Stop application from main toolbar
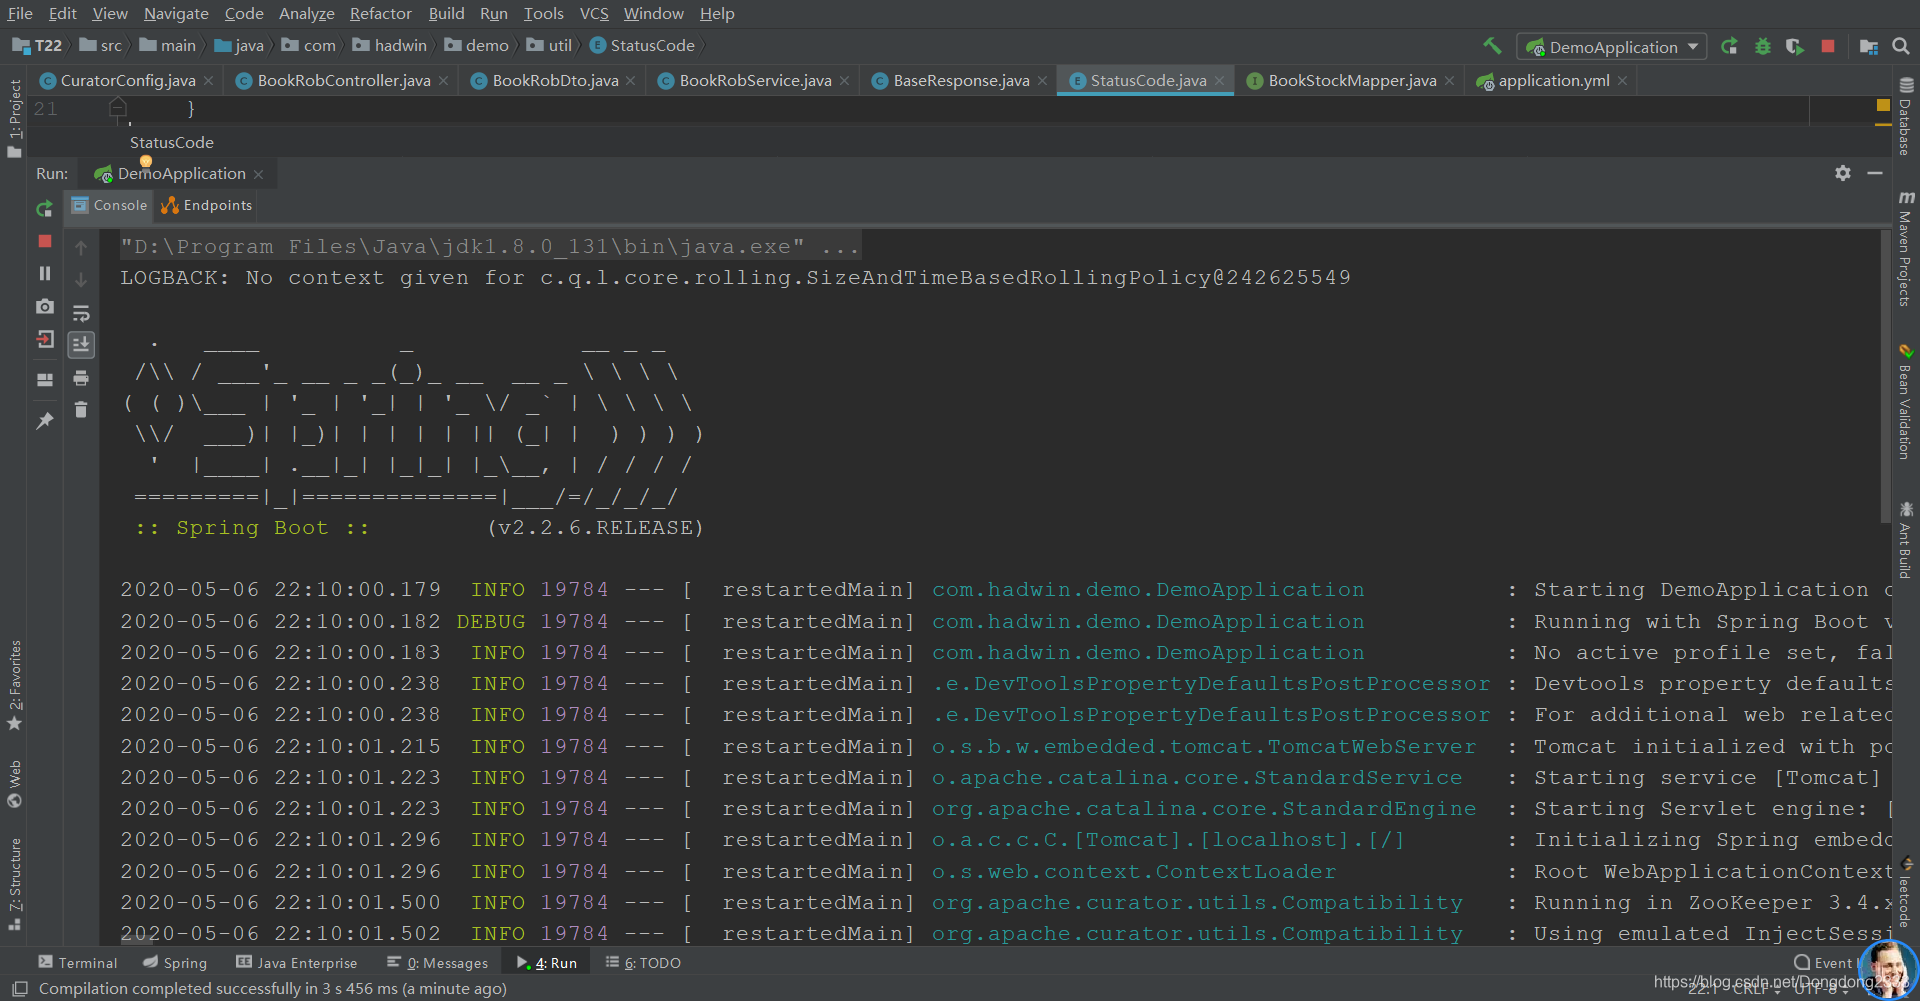The width and height of the screenshot is (1920, 1001). [x=1828, y=46]
